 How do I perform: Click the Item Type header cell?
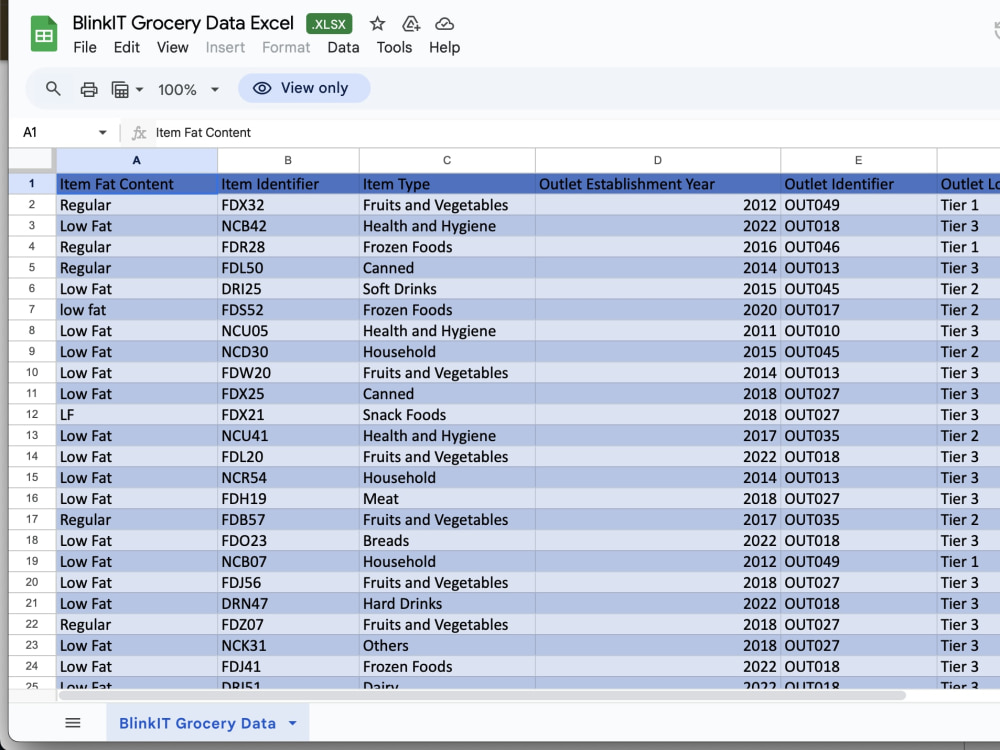tap(447, 184)
